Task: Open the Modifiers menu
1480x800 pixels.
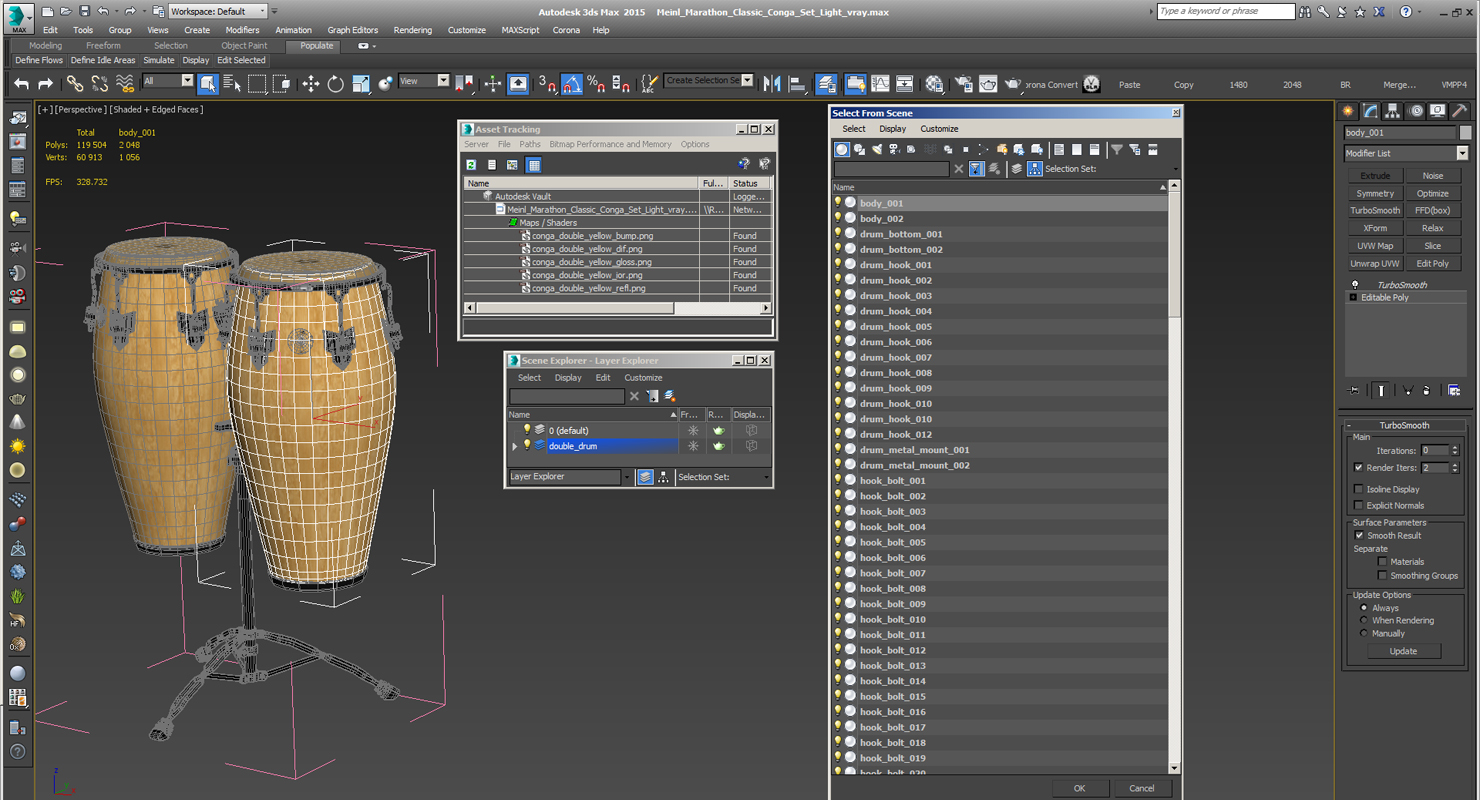Action: click(242, 30)
